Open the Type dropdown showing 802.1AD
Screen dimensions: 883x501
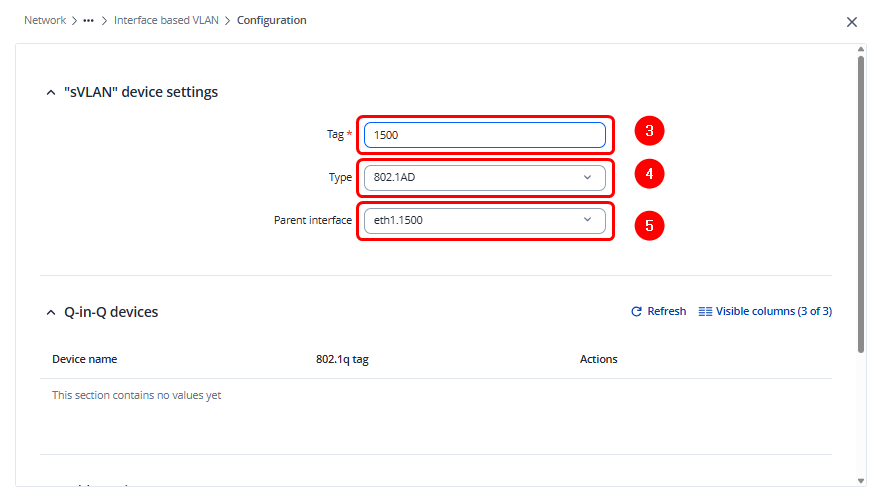coord(485,178)
